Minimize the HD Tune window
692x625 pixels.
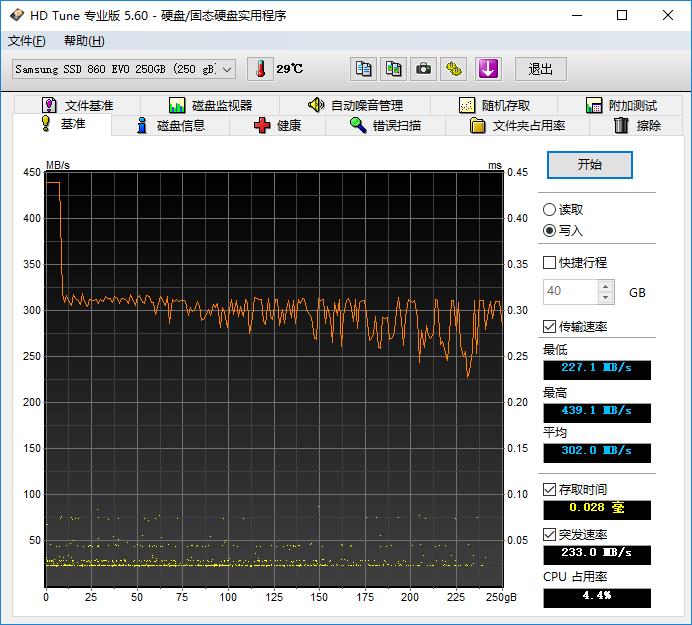pyautogui.click(x=577, y=15)
